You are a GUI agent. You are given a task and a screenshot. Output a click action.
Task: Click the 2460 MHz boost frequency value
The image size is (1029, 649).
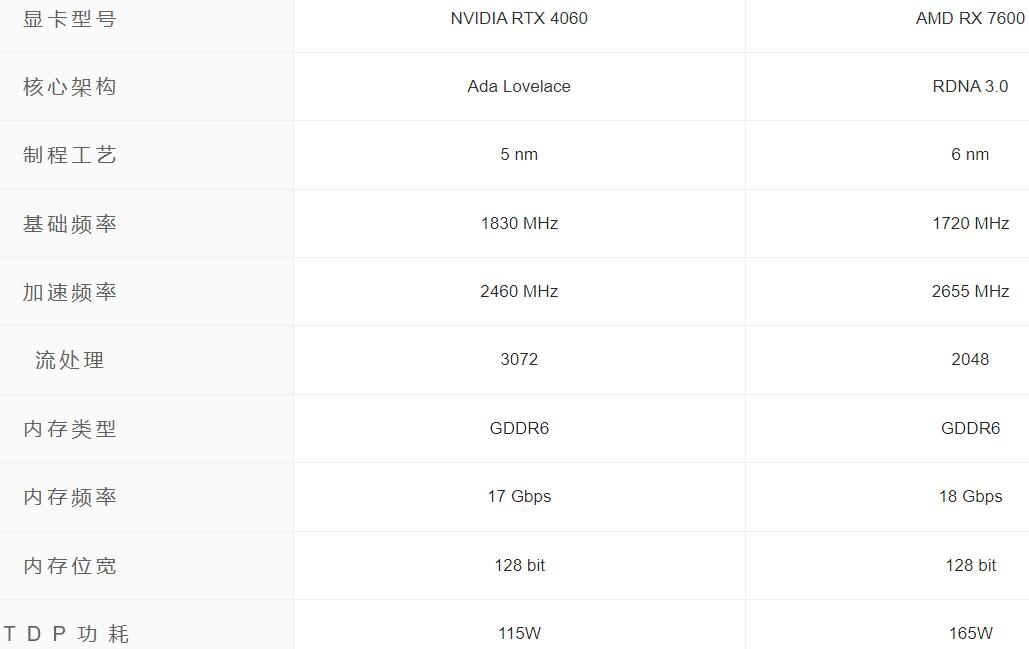(519, 291)
